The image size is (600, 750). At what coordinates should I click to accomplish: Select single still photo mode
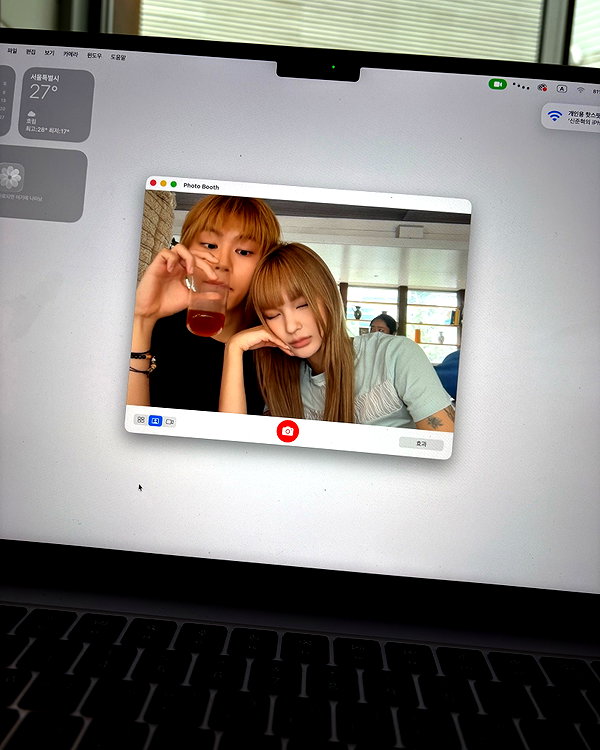[155, 420]
